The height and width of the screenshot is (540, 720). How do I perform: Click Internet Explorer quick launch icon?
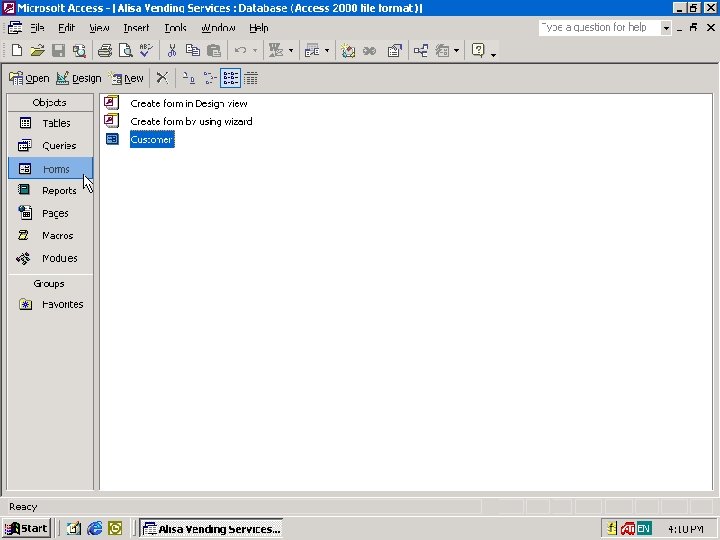coord(95,529)
